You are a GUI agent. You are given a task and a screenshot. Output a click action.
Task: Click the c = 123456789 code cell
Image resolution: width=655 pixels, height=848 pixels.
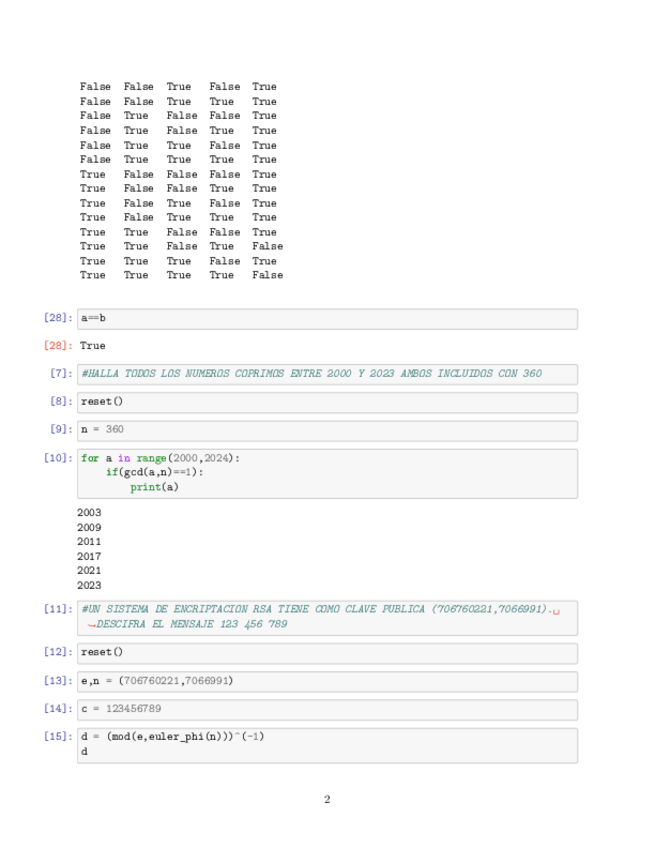click(327, 709)
